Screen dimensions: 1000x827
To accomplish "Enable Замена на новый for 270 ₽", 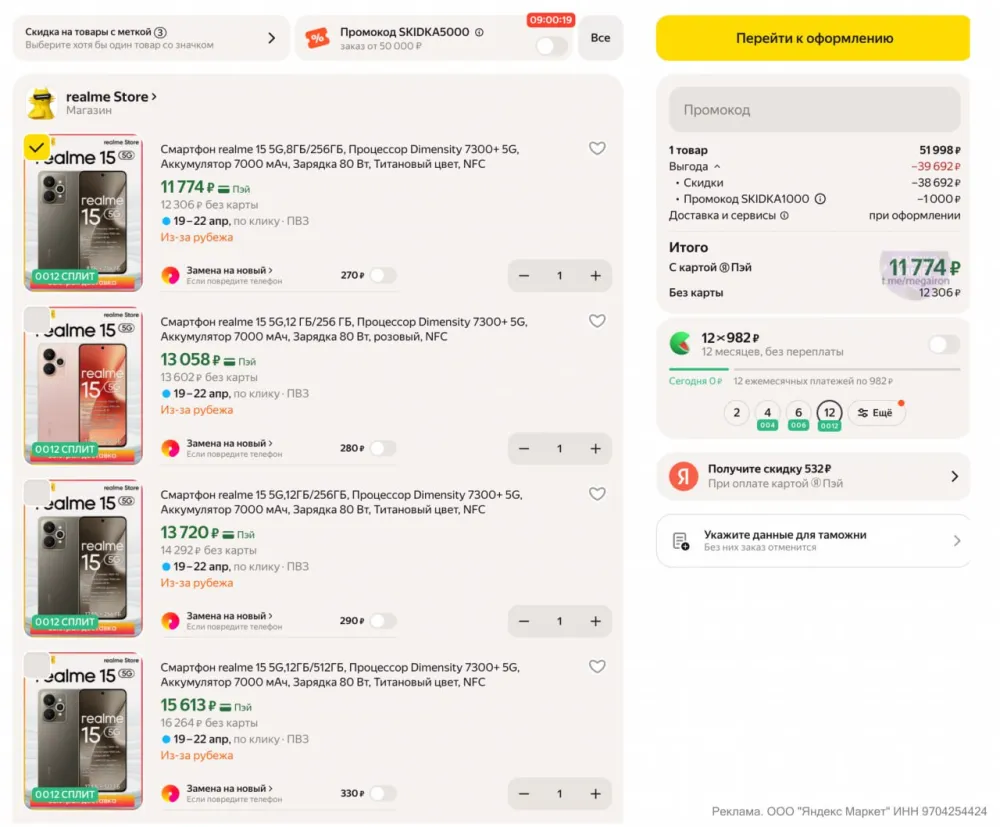I will 382,275.
